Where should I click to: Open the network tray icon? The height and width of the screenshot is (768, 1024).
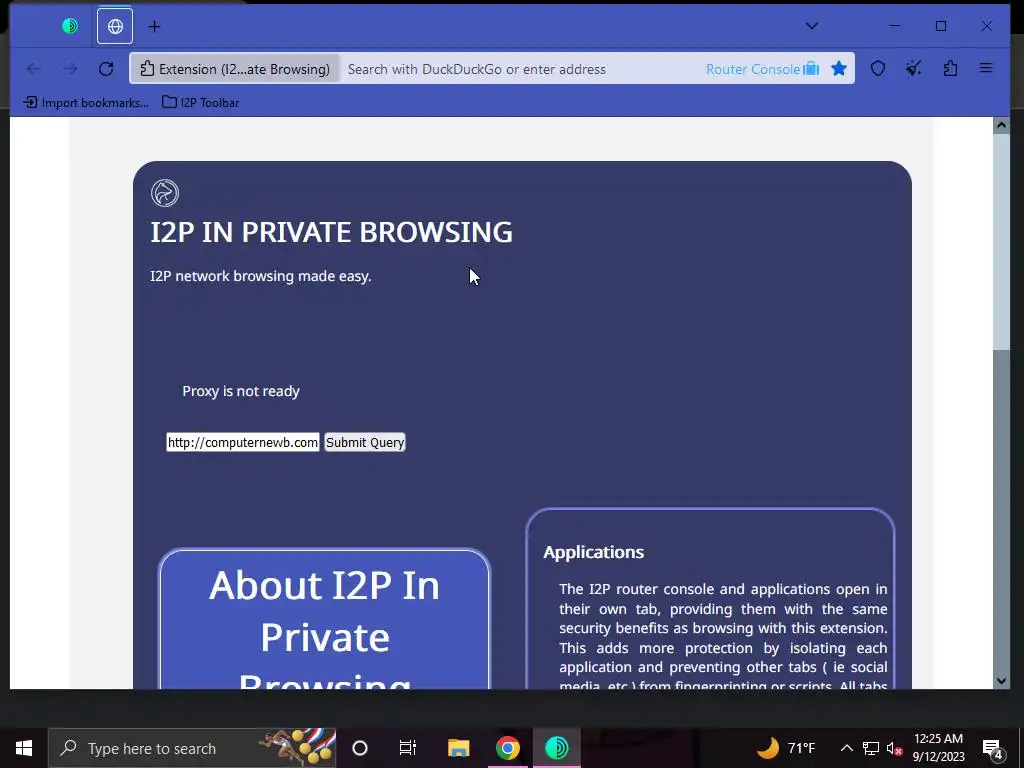871,748
